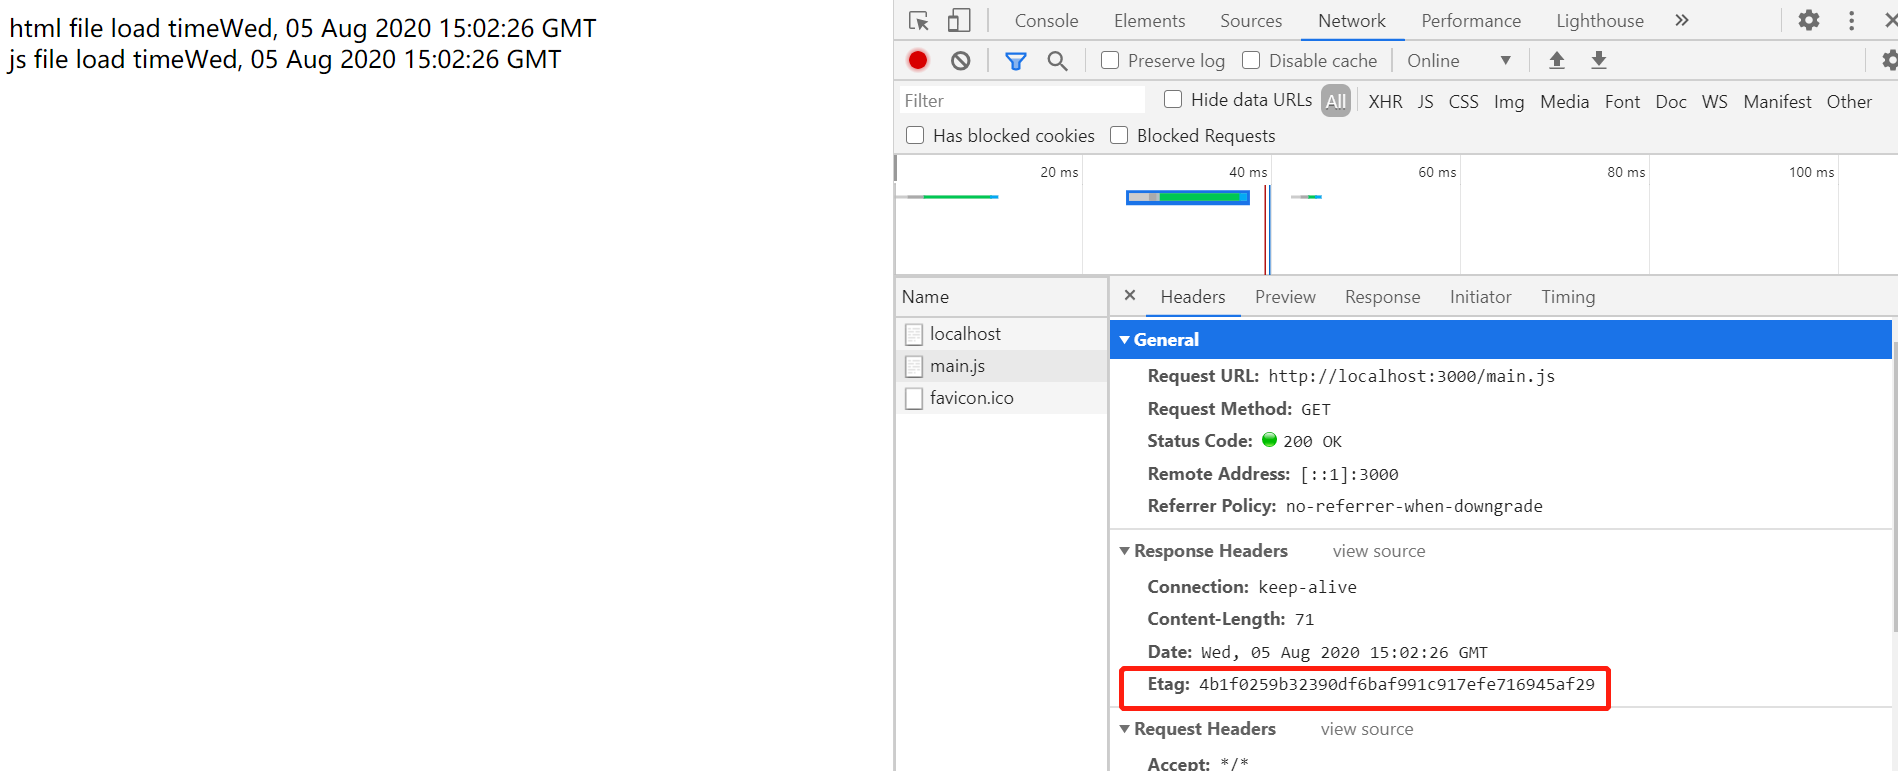The width and height of the screenshot is (1898, 771).
Task: Open DevTools settings gear
Action: 1808,21
